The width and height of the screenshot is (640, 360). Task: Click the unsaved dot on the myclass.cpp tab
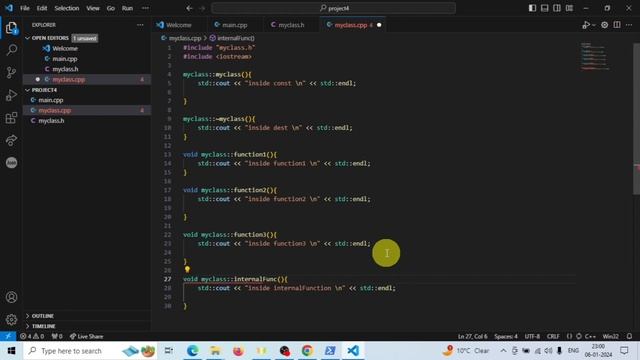pos(379,25)
